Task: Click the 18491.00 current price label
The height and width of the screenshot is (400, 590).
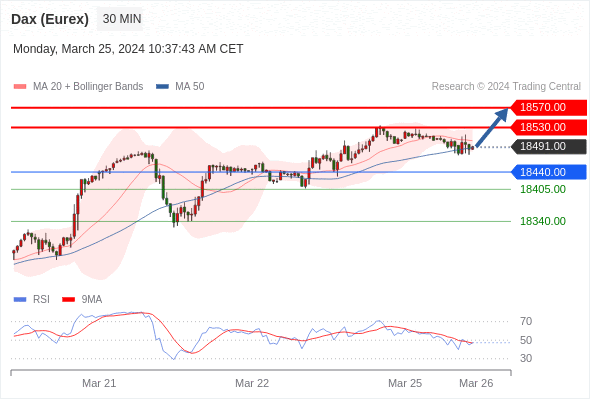Action: tap(549, 146)
